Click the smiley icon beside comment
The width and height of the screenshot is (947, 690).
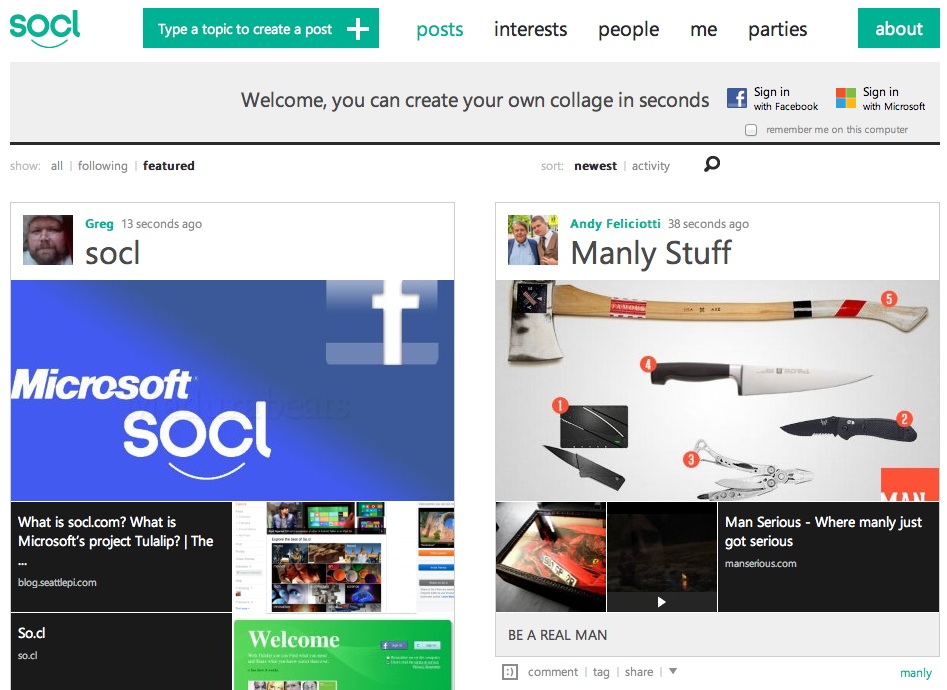(509, 672)
